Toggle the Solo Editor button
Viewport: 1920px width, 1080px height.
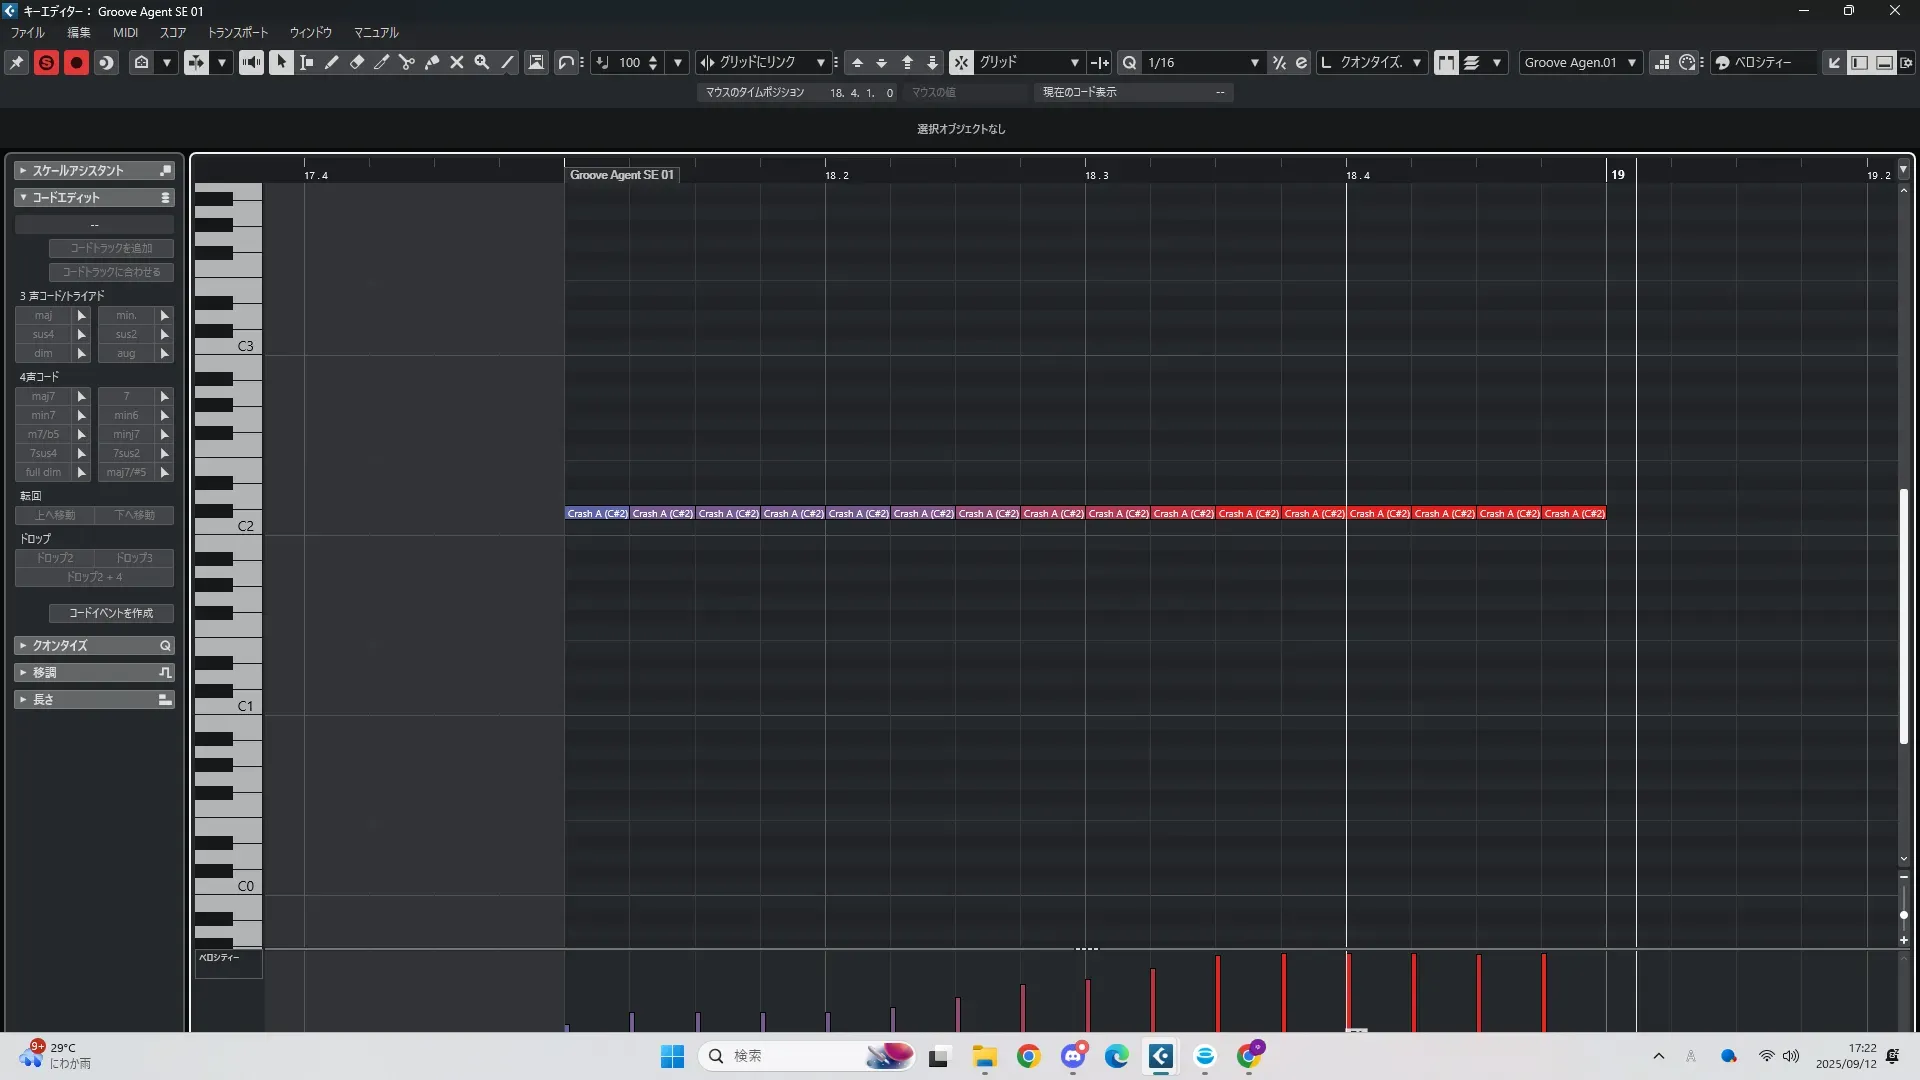[46, 62]
